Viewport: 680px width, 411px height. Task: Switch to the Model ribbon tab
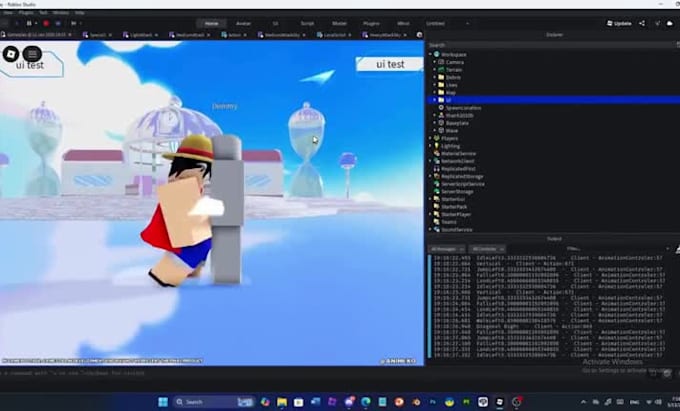[340, 23]
